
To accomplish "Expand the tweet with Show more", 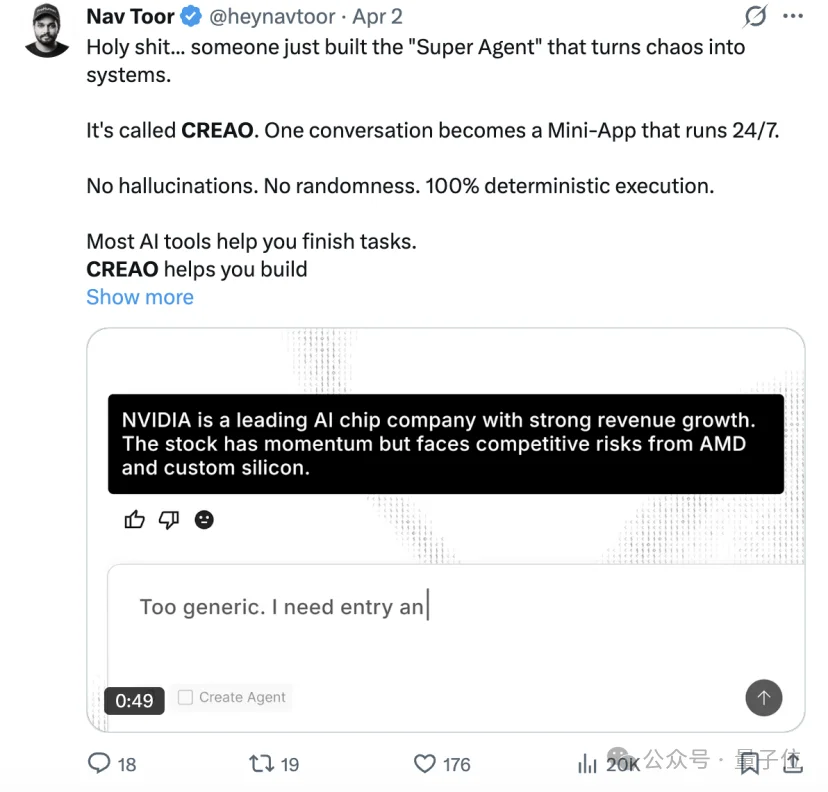I will [139, 296].
